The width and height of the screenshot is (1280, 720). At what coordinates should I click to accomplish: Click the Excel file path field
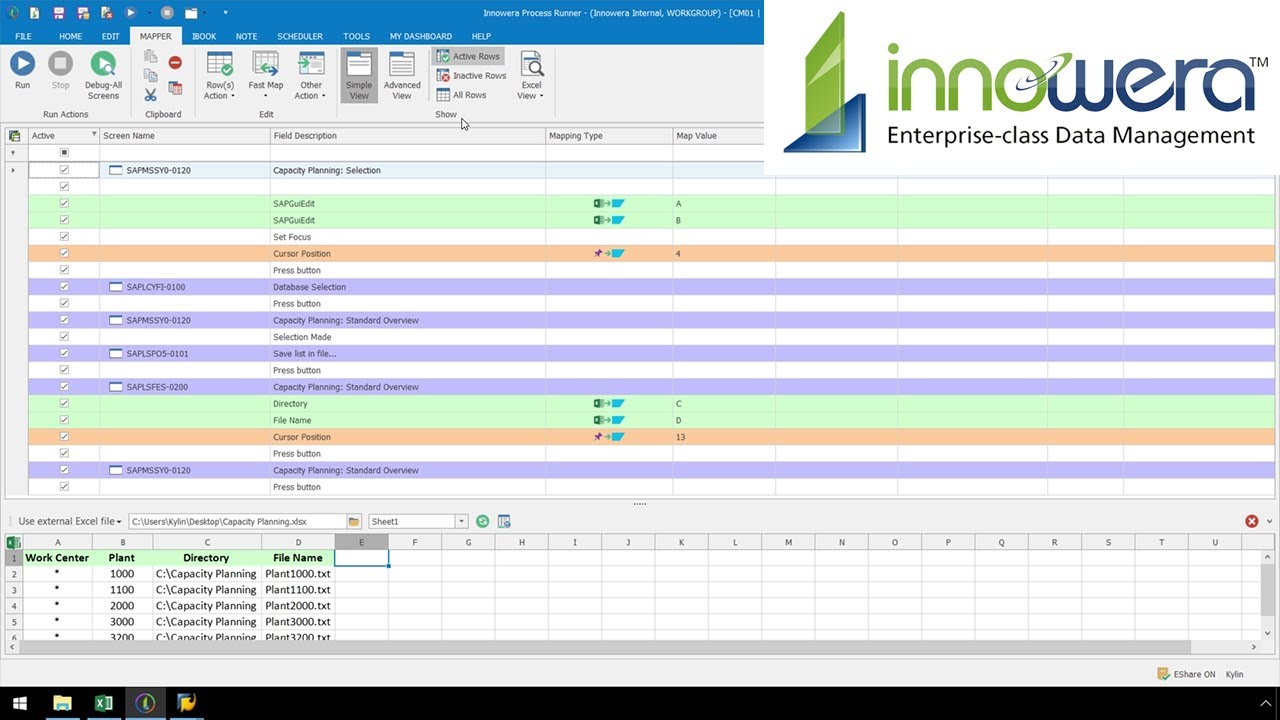point(237,521)
